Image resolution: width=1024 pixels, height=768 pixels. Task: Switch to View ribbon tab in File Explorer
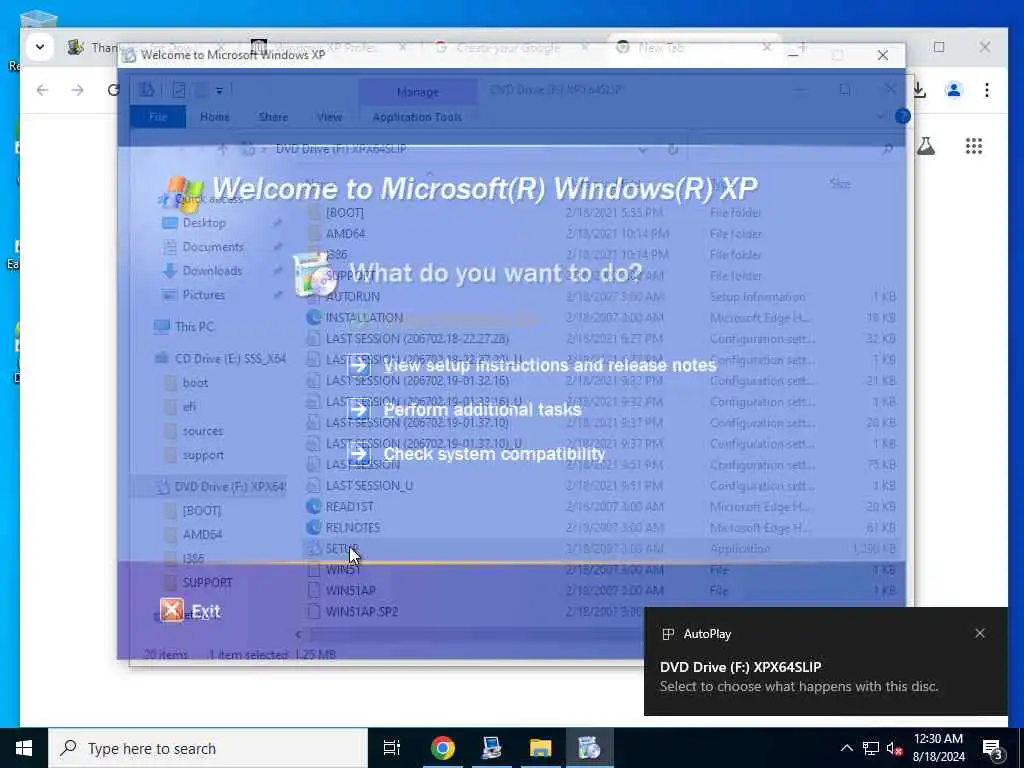[329, 117]
